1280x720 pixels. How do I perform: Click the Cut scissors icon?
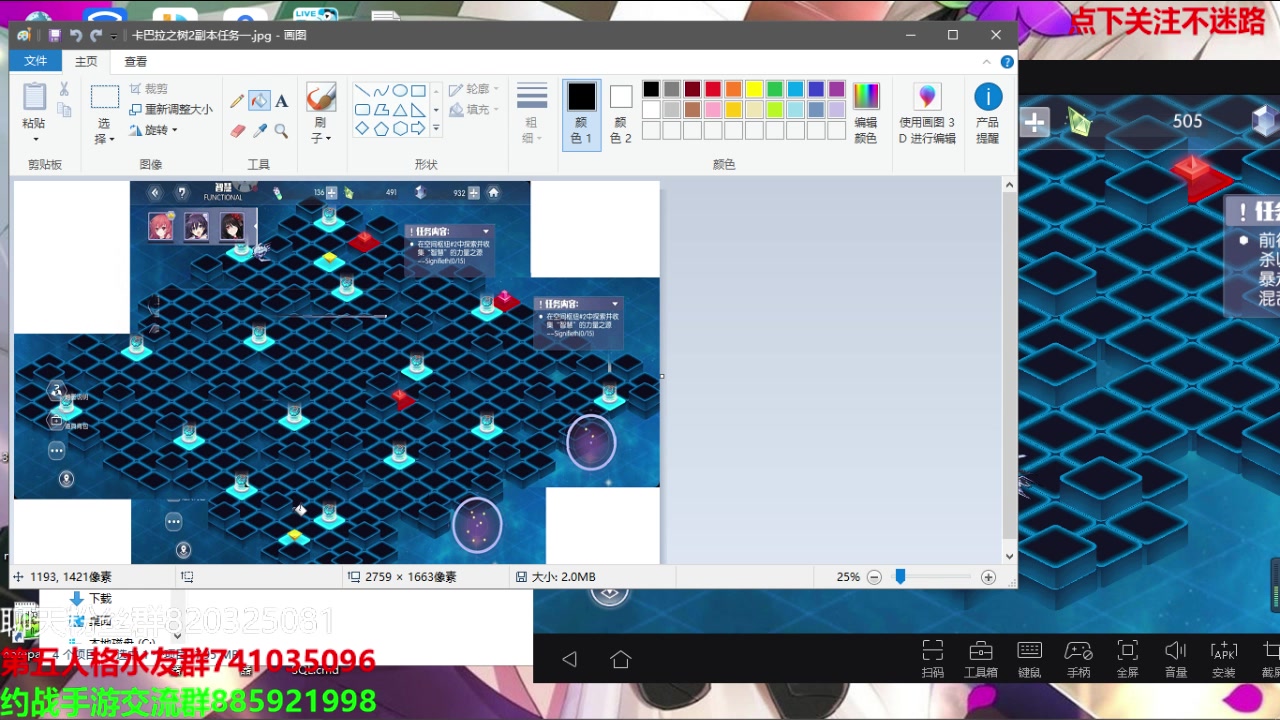pos(64,89)
